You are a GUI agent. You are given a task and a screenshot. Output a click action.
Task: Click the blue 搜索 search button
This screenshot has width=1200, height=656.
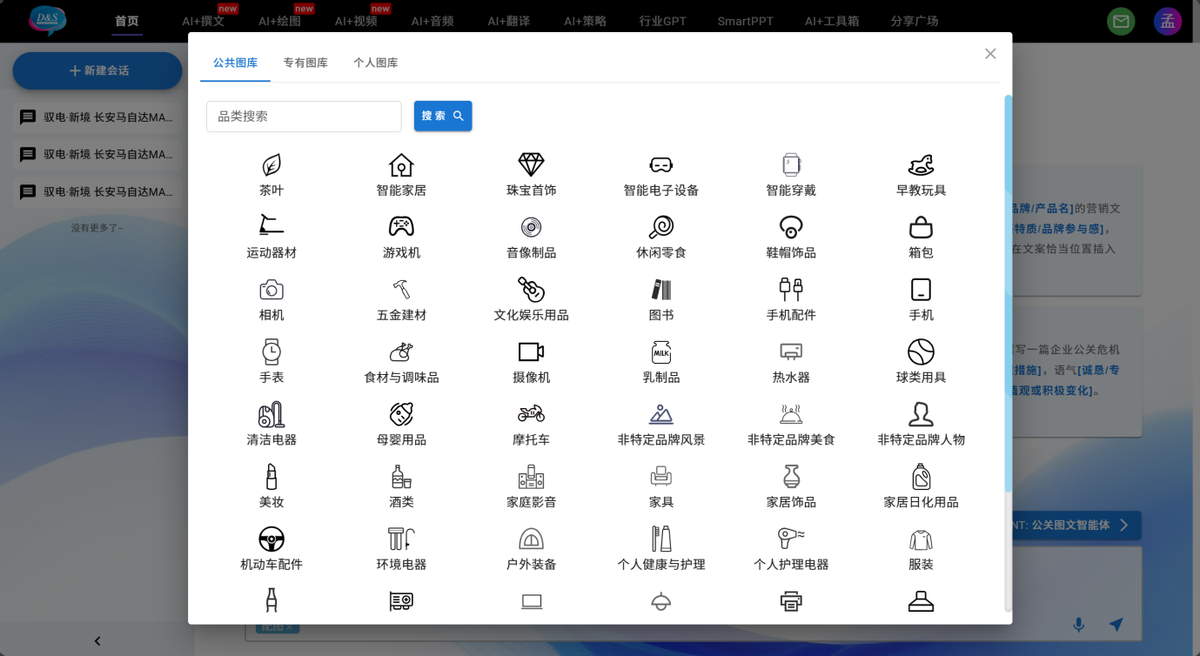[442, 116]
